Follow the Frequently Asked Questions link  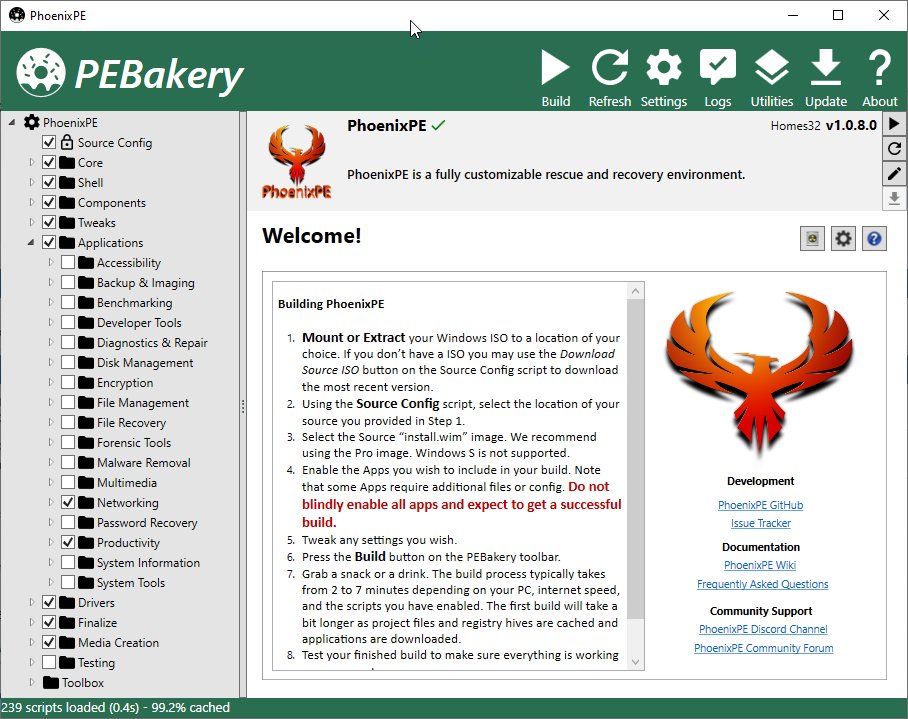[x=762, y=584]
